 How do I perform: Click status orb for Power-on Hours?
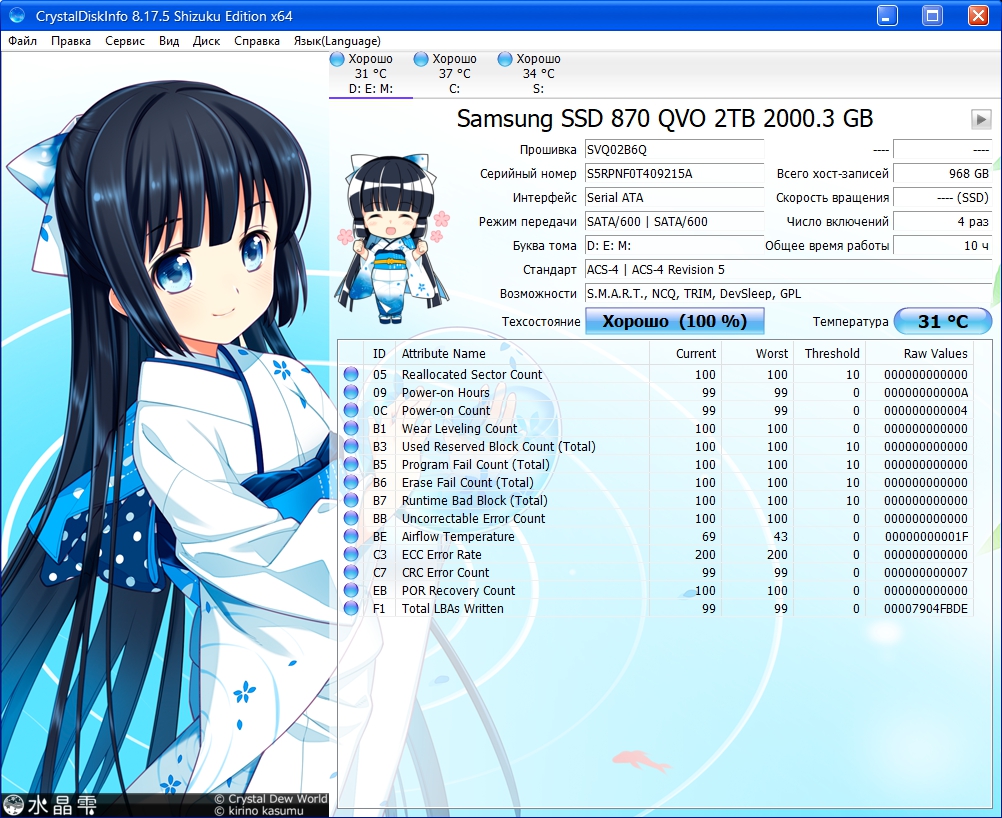point(351,392)
